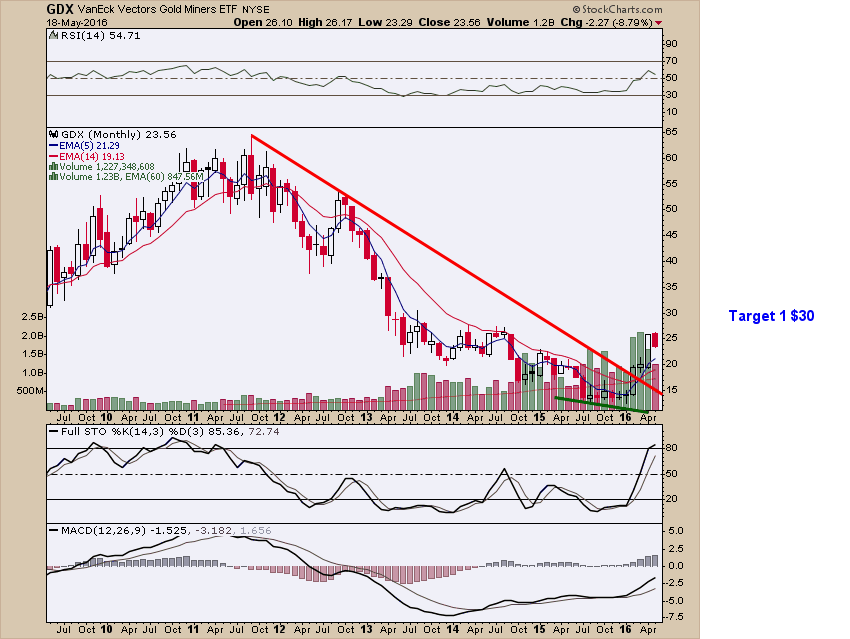The width and height of the screenshot is (850, 639).
Task: Select the 'VanEck Vectors Gold Miners ETF' name
Action: click(x=158, y=9)
